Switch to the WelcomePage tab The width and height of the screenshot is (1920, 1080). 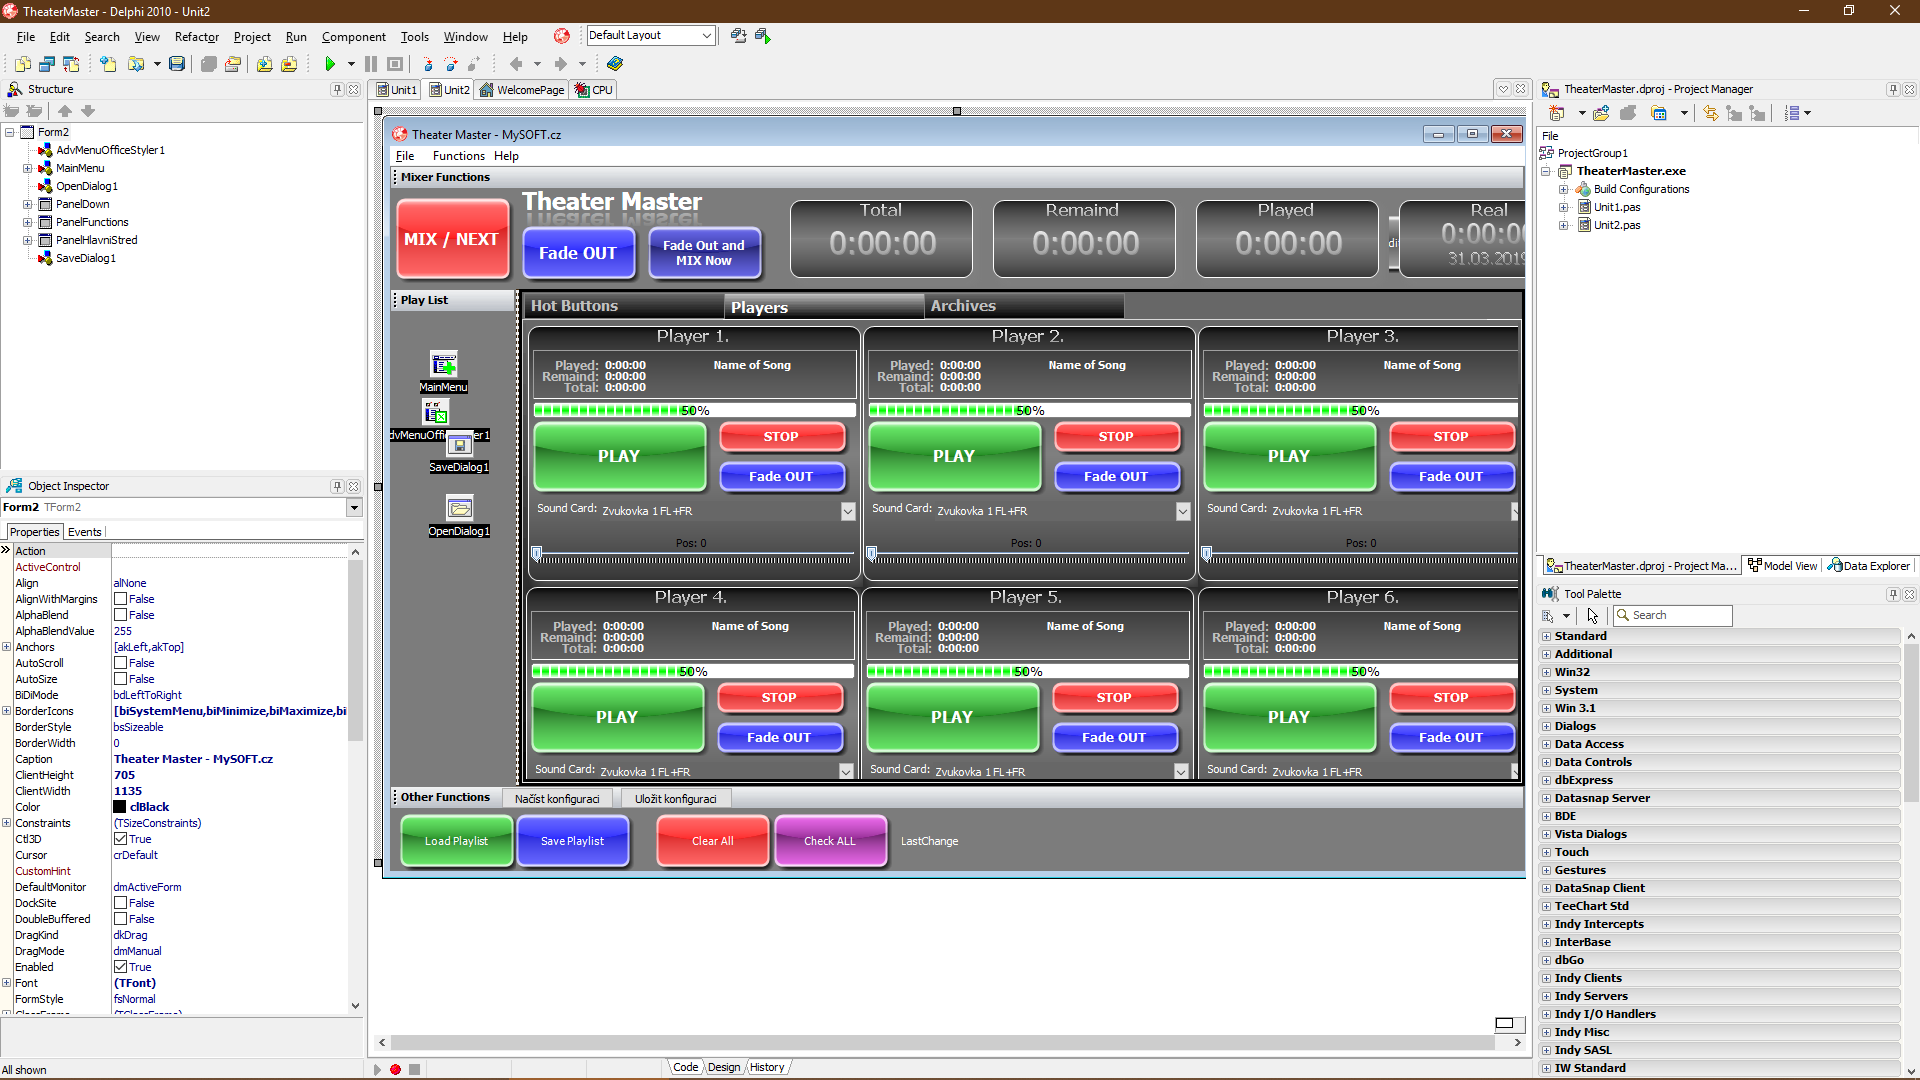click(x=522, y=90)
